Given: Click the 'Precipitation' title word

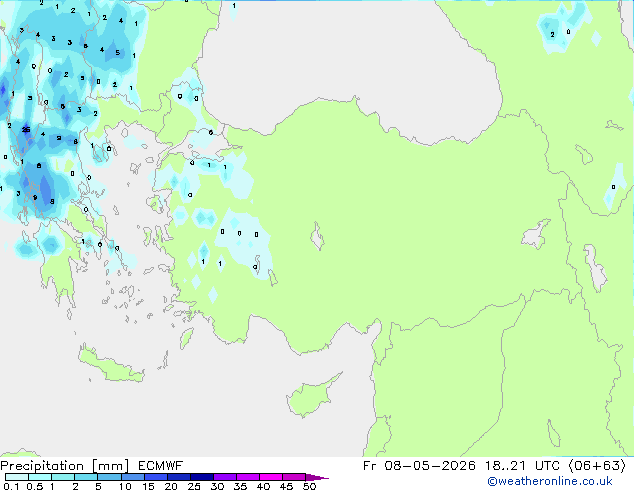Looking at the screenshot, I should (42, 466).
